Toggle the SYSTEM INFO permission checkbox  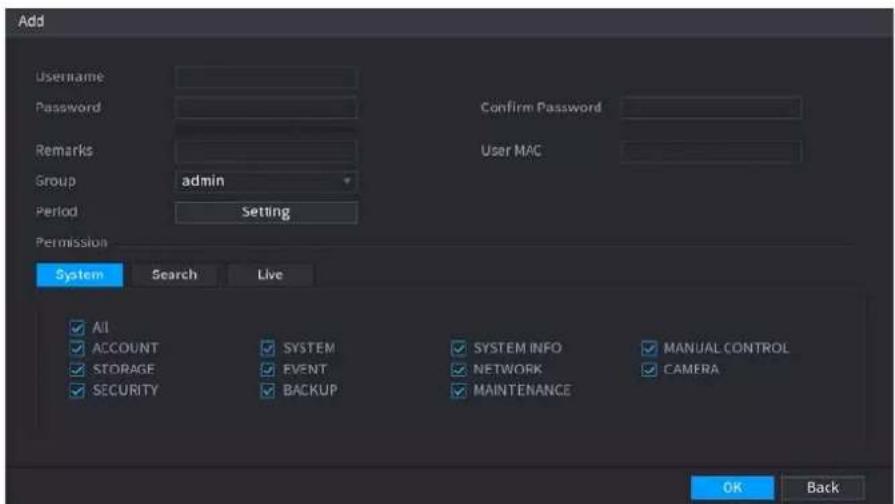click(x=458, y=348)
